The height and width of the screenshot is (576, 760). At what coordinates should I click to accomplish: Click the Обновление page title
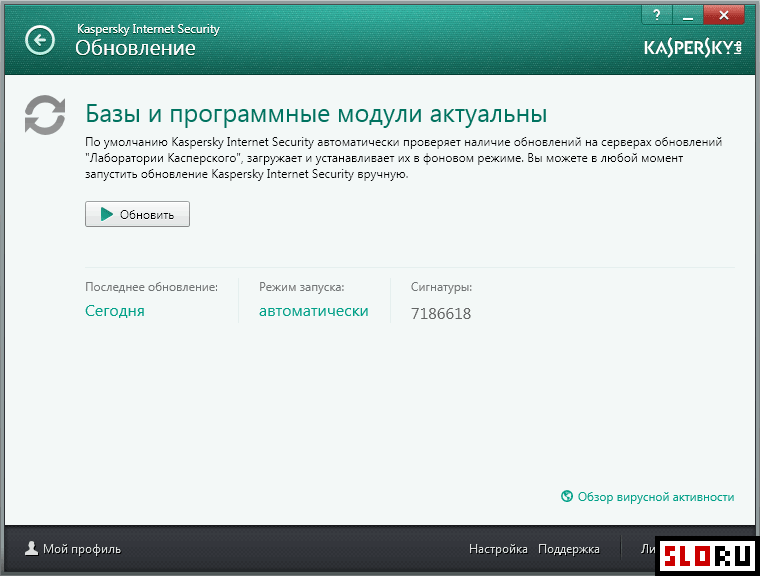tap(135, 48)
